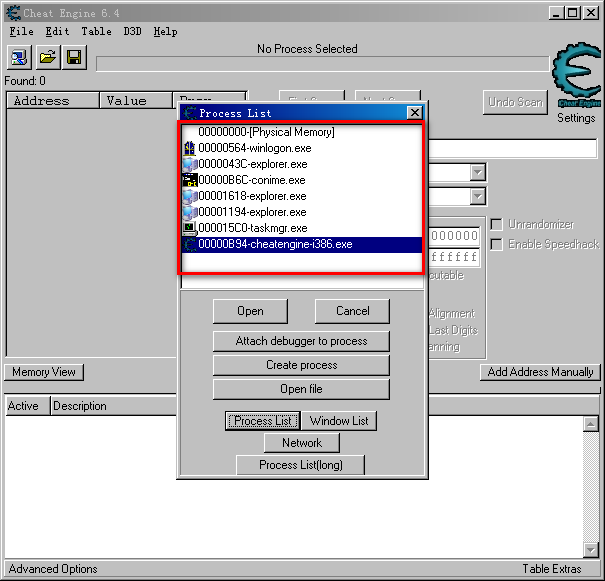Click Attach debugger to process button
This screenshot has height=581, width=605.
(301, 341)
